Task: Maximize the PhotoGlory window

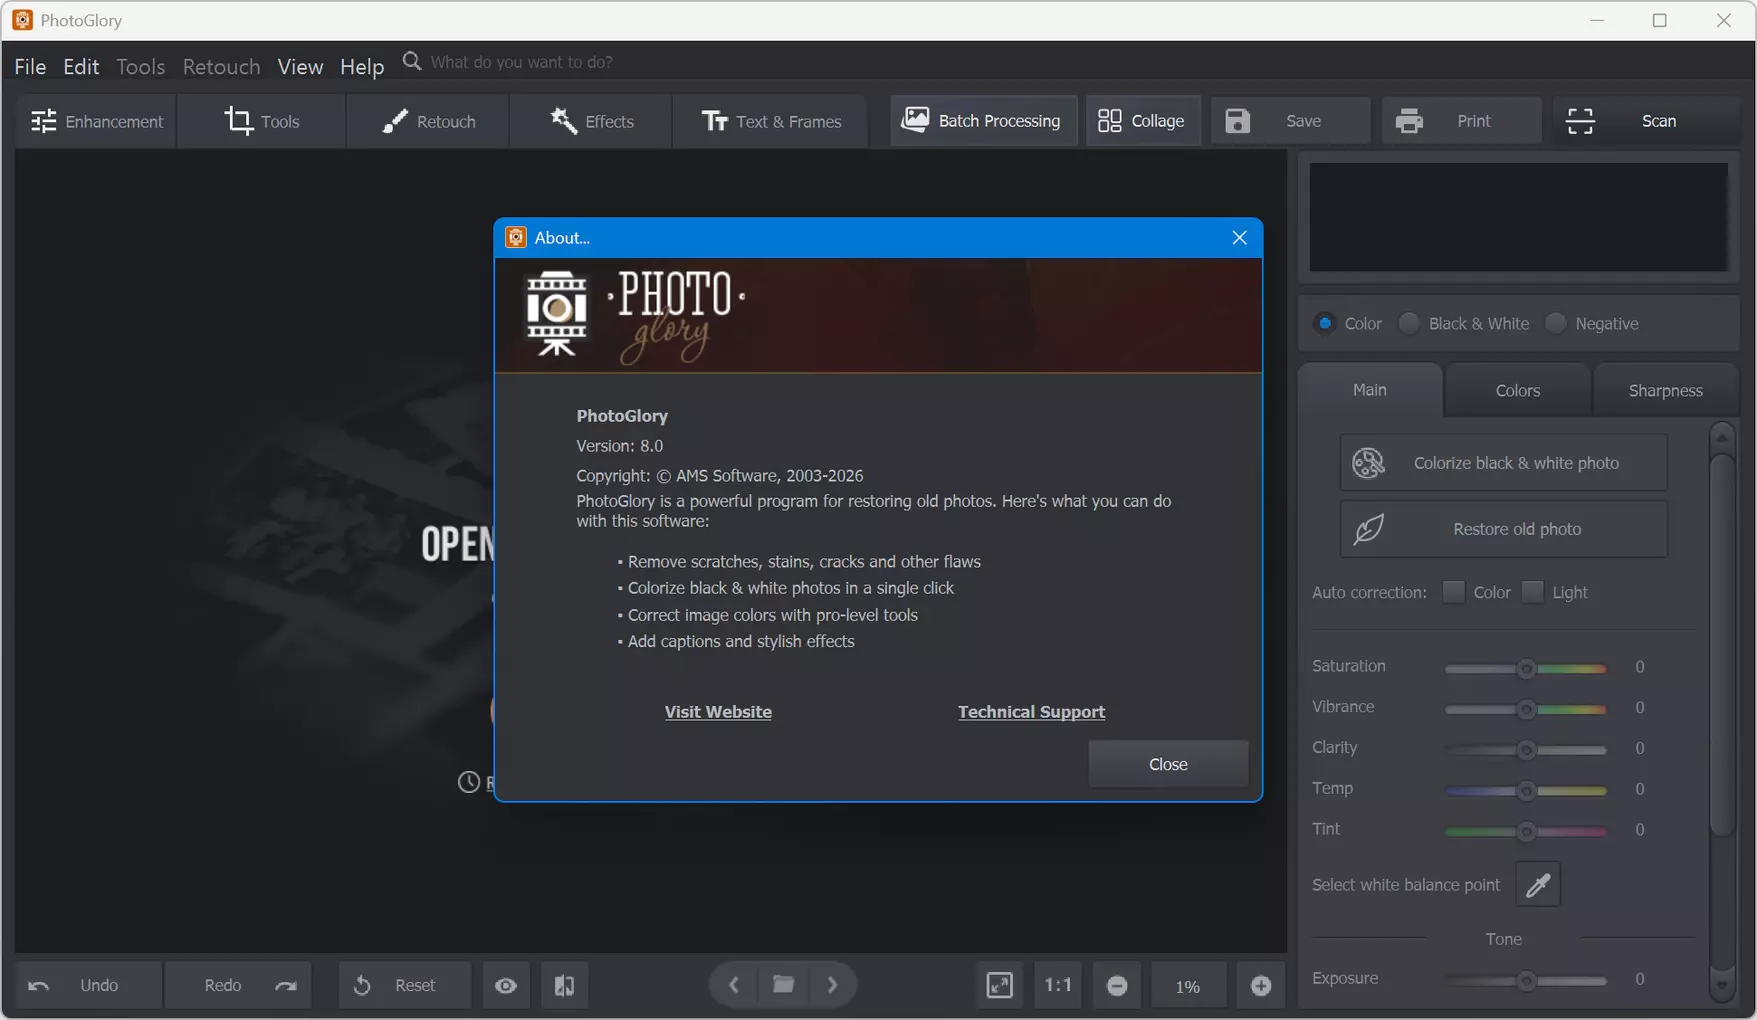Action: pyautogui.click(x=1660, y=20)
